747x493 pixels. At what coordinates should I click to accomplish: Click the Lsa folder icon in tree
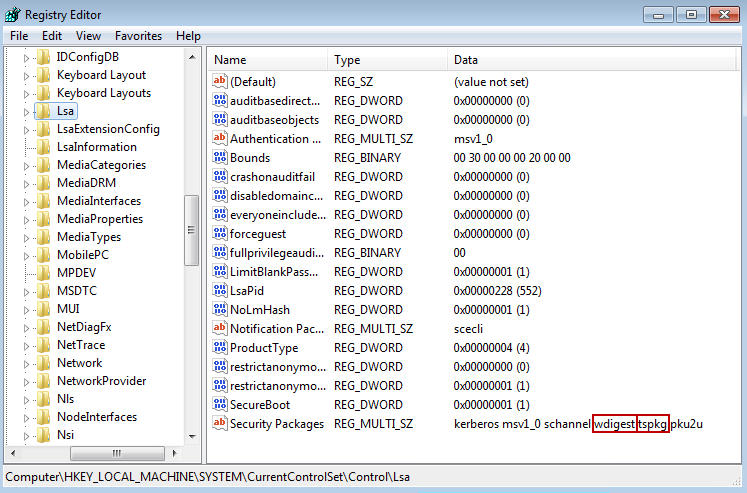(43, 111)
